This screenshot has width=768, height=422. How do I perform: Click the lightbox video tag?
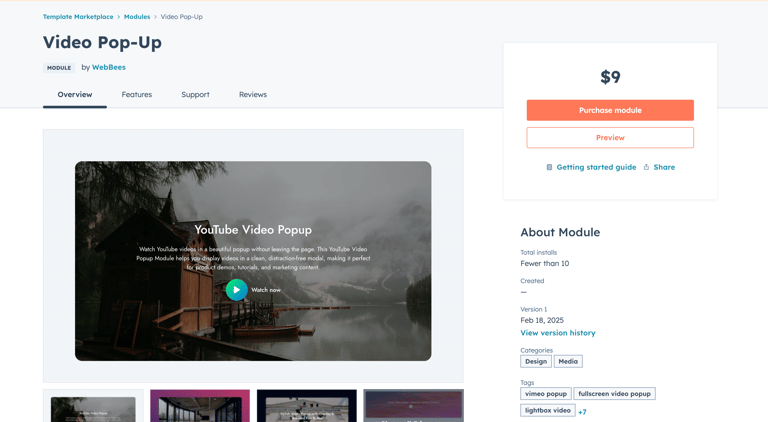pos(548,410)
